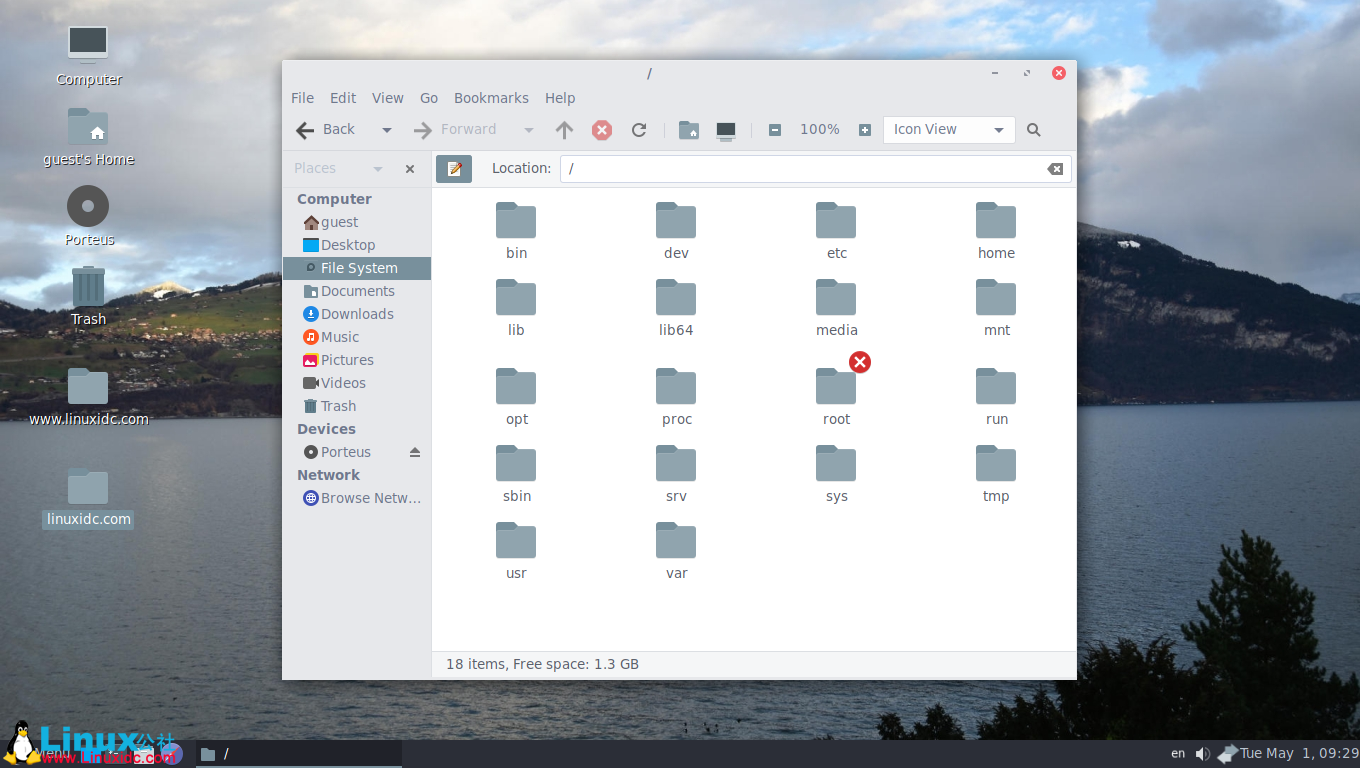Open the dev folder
The image size is (1360, 768).
pyautogui.click(x=676, y=231)
